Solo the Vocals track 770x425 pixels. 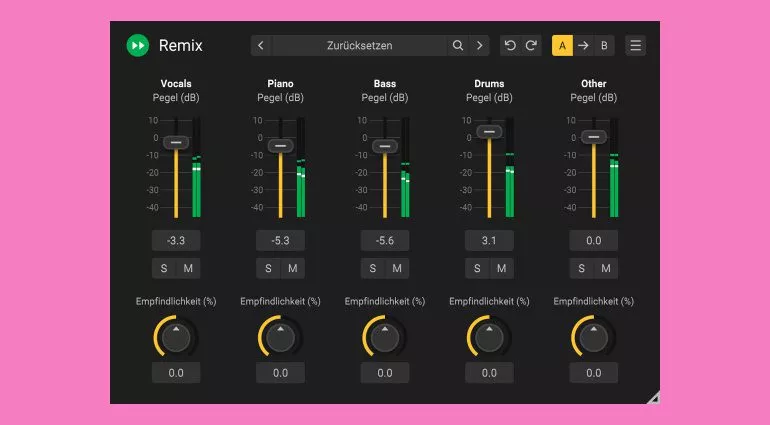tap(164, 268)
